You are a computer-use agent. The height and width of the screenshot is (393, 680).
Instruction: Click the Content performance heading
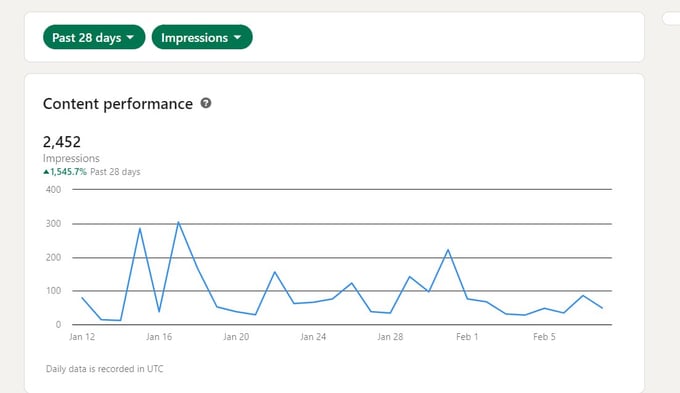pos(118,104)
